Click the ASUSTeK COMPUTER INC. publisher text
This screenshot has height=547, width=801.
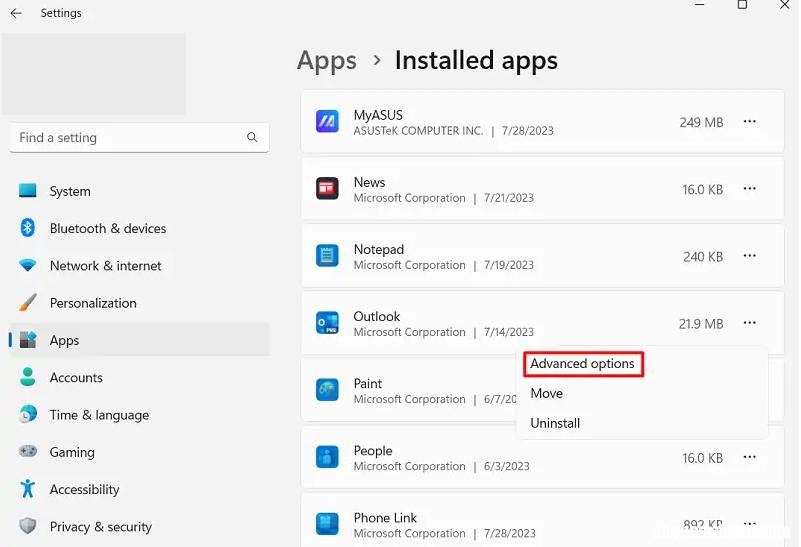tap(418, 131)
